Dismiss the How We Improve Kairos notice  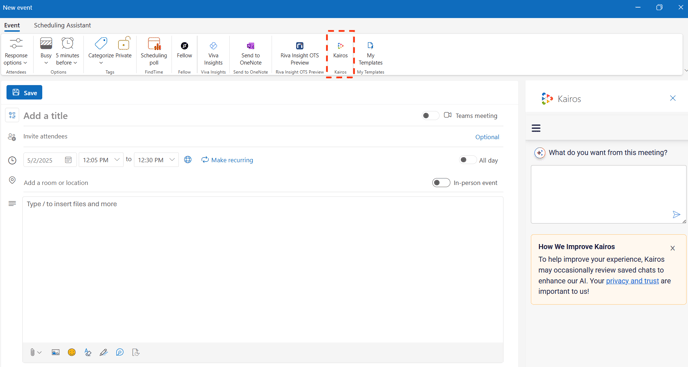click(x=673, y=248)
